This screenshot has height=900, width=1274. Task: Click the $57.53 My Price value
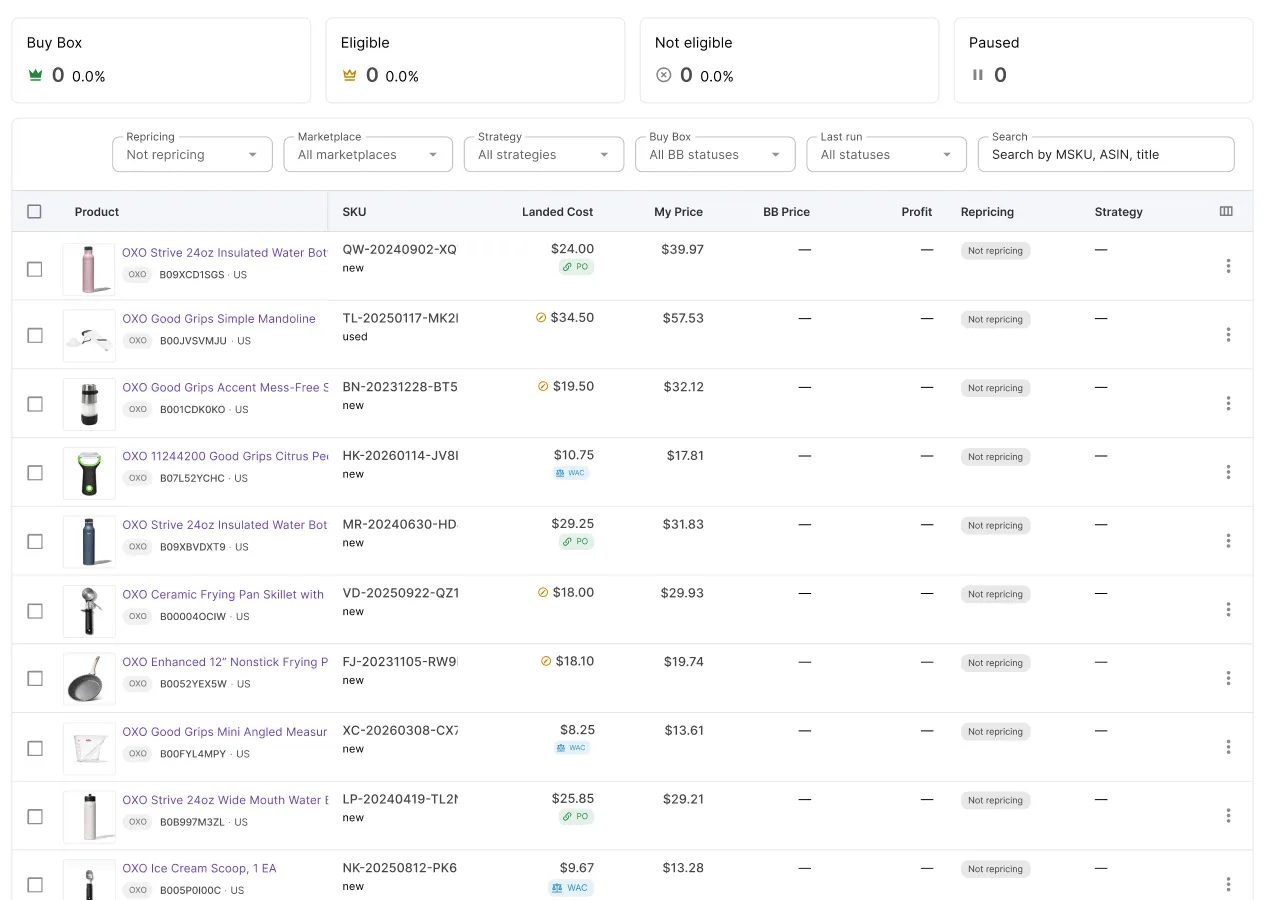(x=683, y=318)
